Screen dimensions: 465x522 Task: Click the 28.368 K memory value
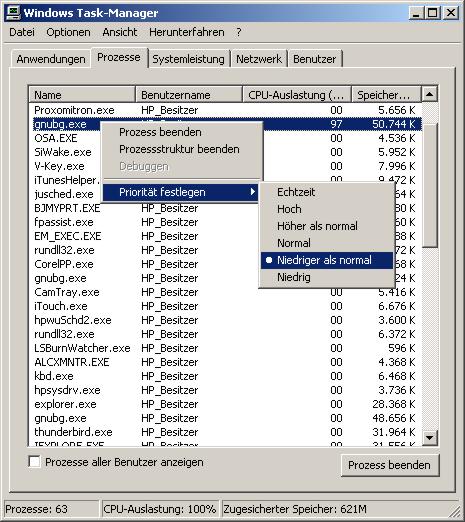point(394,404)
